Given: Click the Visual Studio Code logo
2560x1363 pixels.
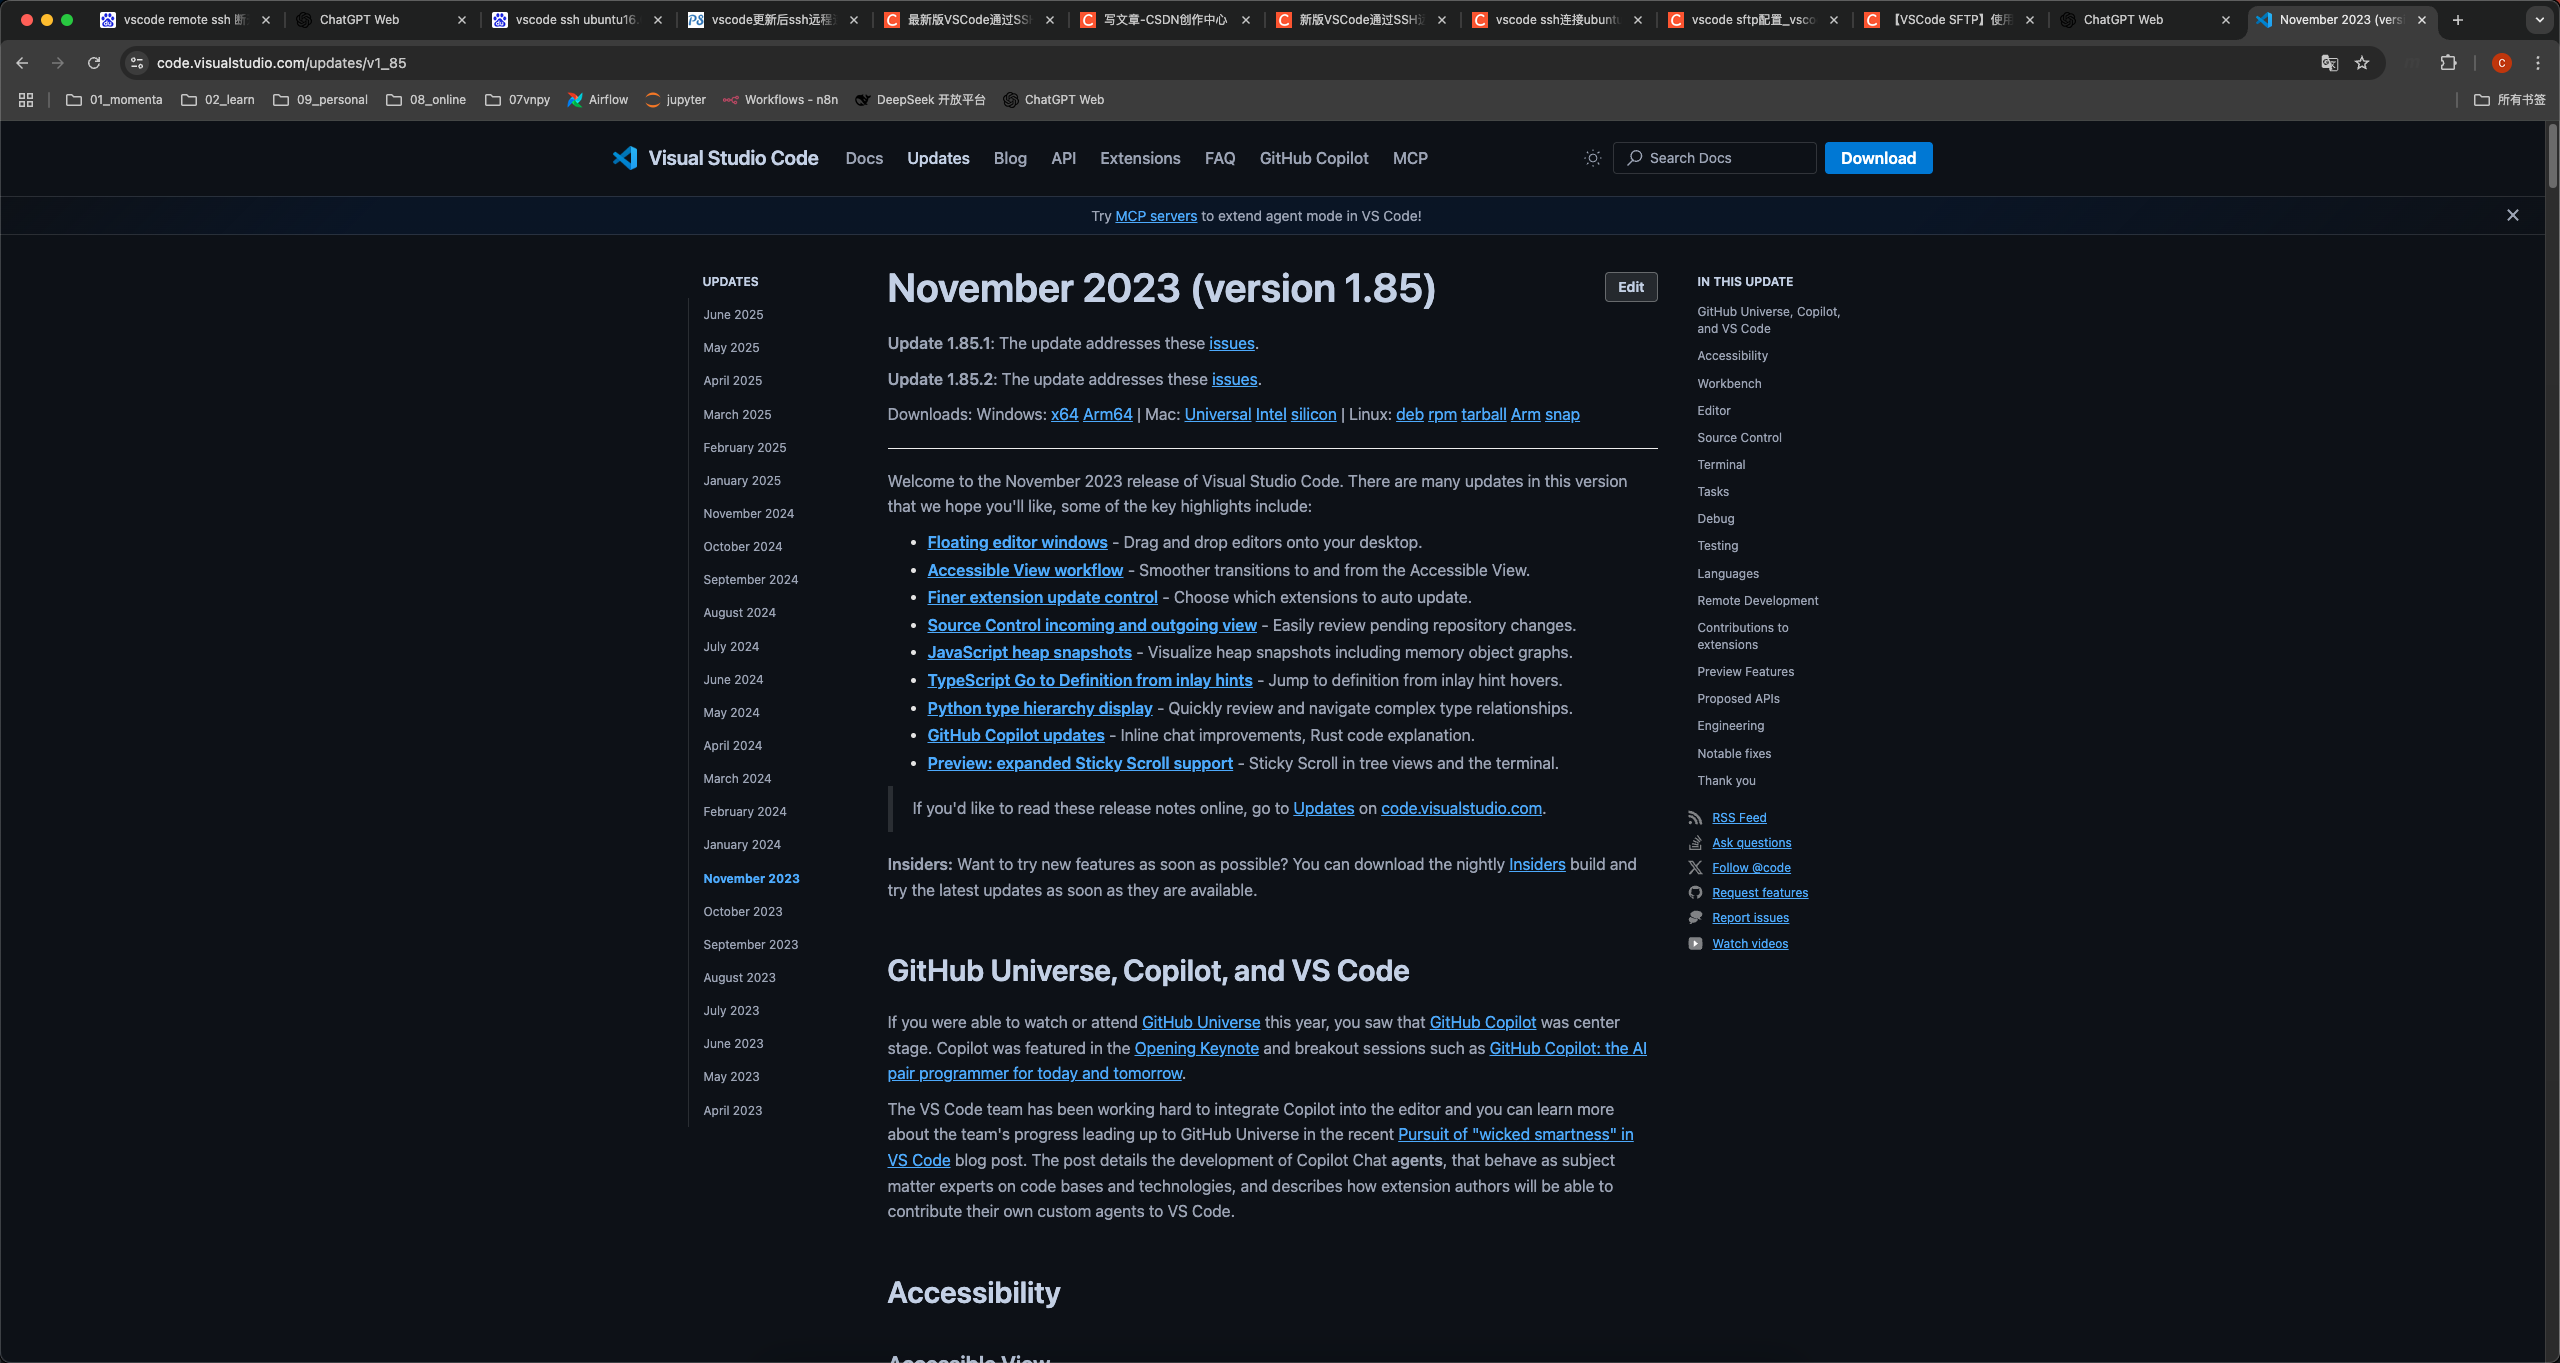Looking at the screenshot, I should 715,158.
